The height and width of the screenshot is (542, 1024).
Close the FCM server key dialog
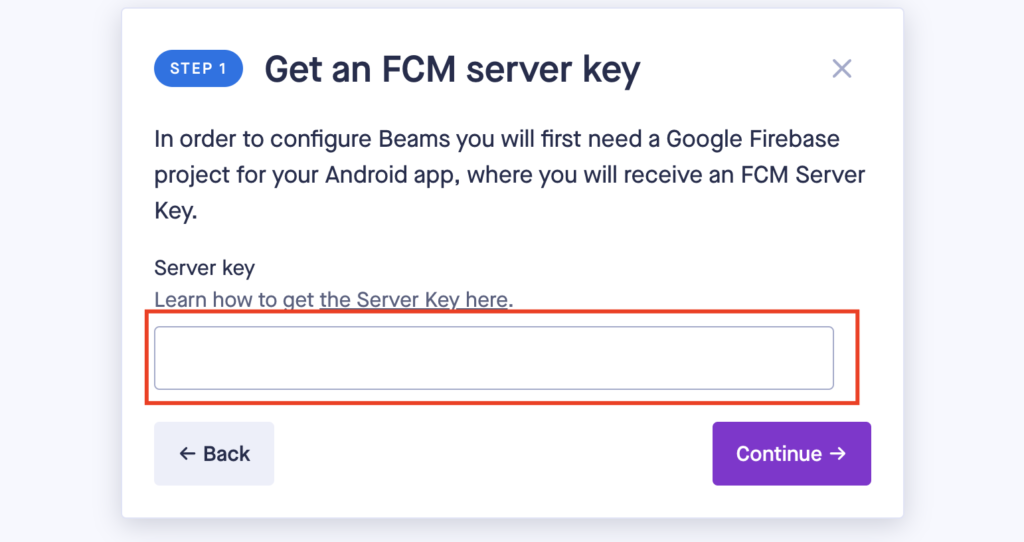click(x=842, y=69)
